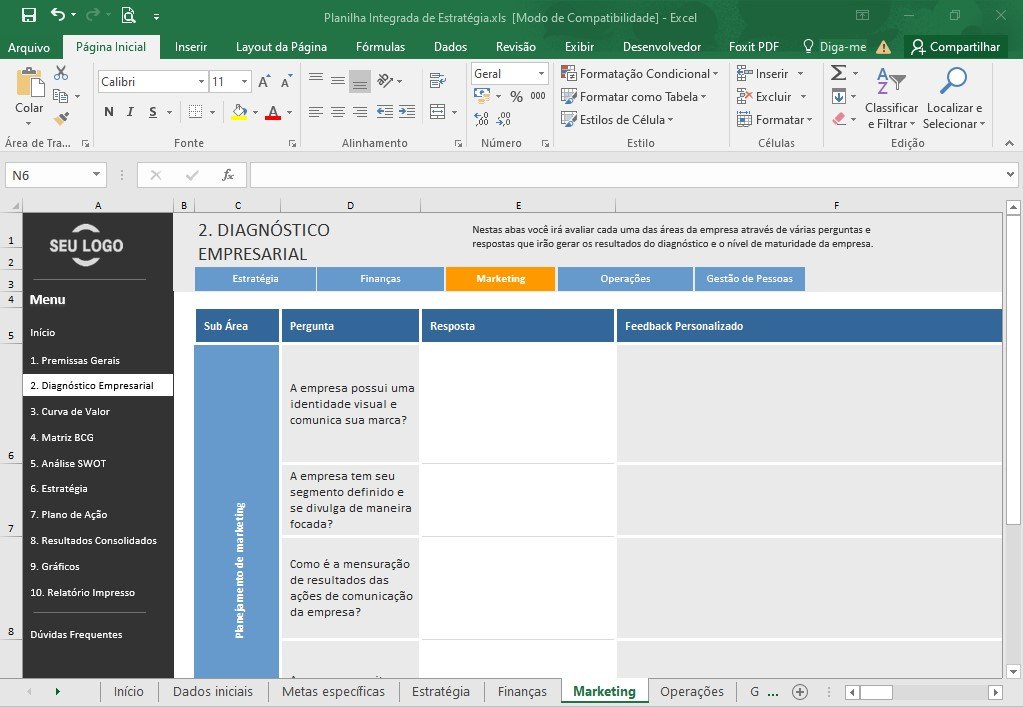The width and height of the screenshot is (1023, 707).
Task: Click the Wrap Text icon
Action: [x=437, y=80]
